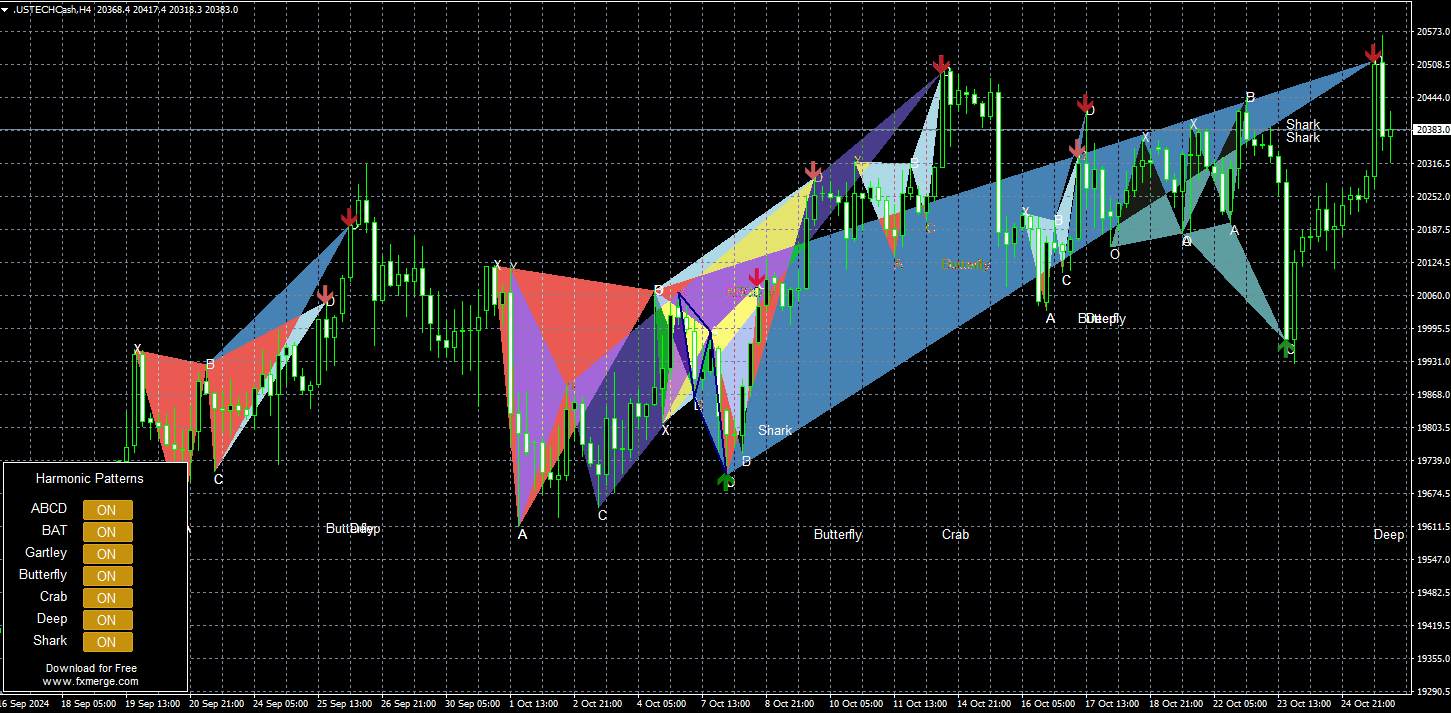Click the 16 Oct 05:00 time axis label
This screenshot has width=1451, height=713.
point(1048,704)
